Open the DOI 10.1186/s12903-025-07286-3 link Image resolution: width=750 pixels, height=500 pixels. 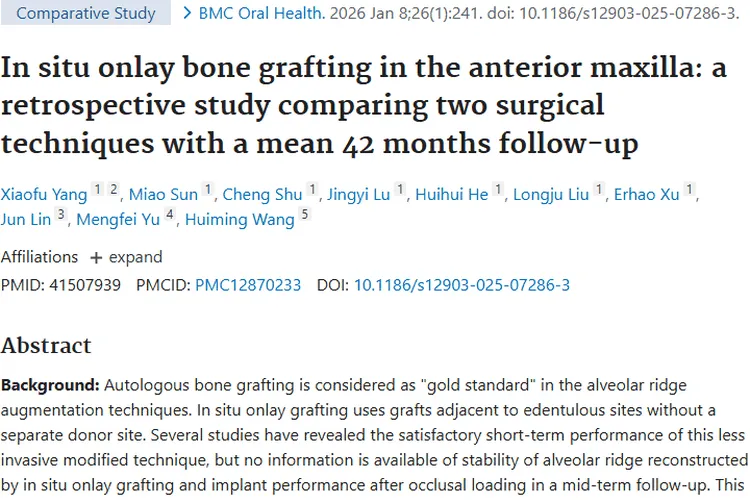pyautogui.click(x=462, y=285)
